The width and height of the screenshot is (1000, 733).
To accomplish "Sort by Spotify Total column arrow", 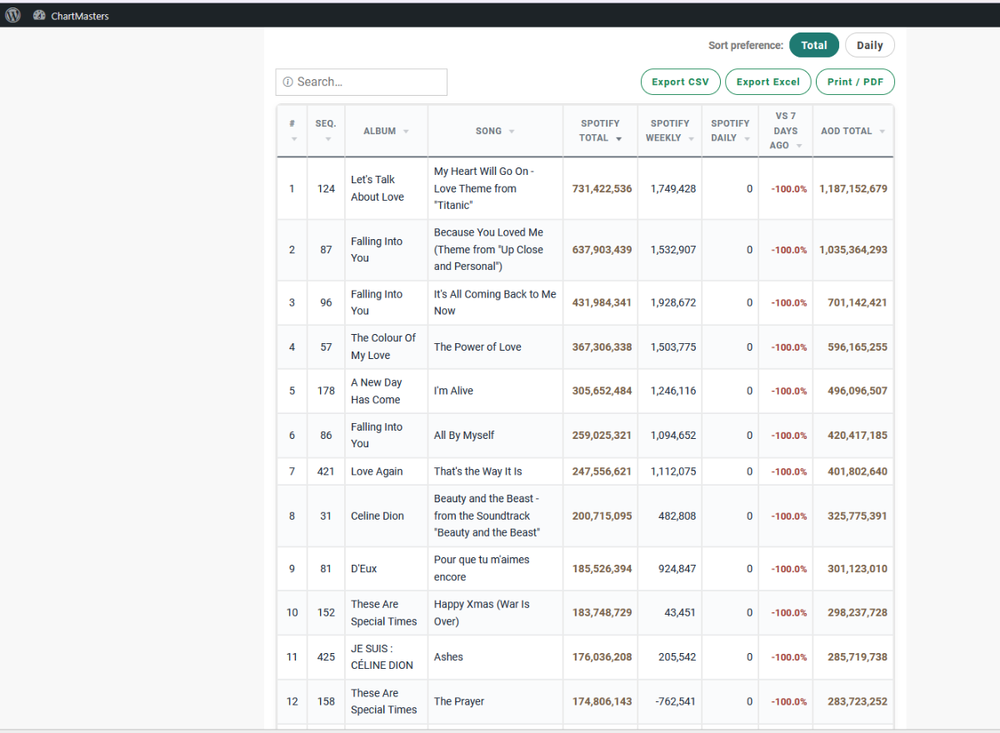I will coord(619,138).
